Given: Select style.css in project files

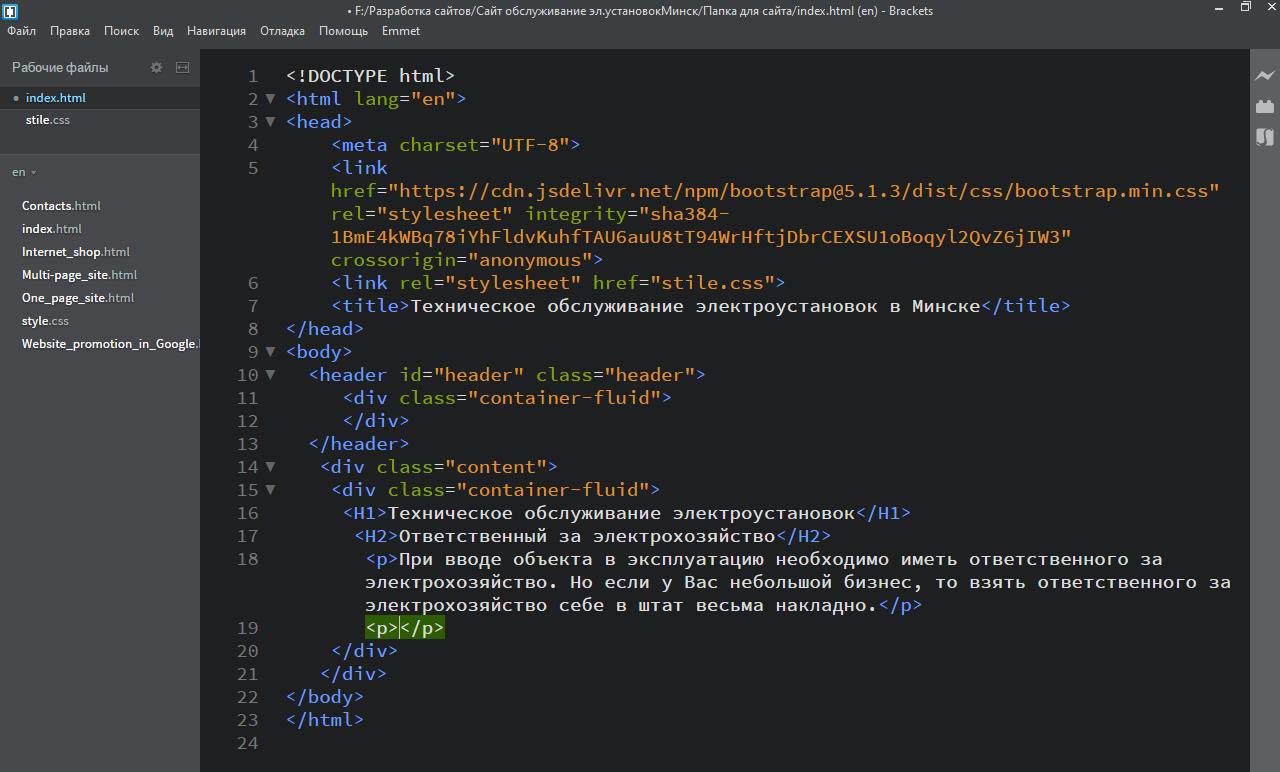Looking at the screenshot, I should point(45,321).
